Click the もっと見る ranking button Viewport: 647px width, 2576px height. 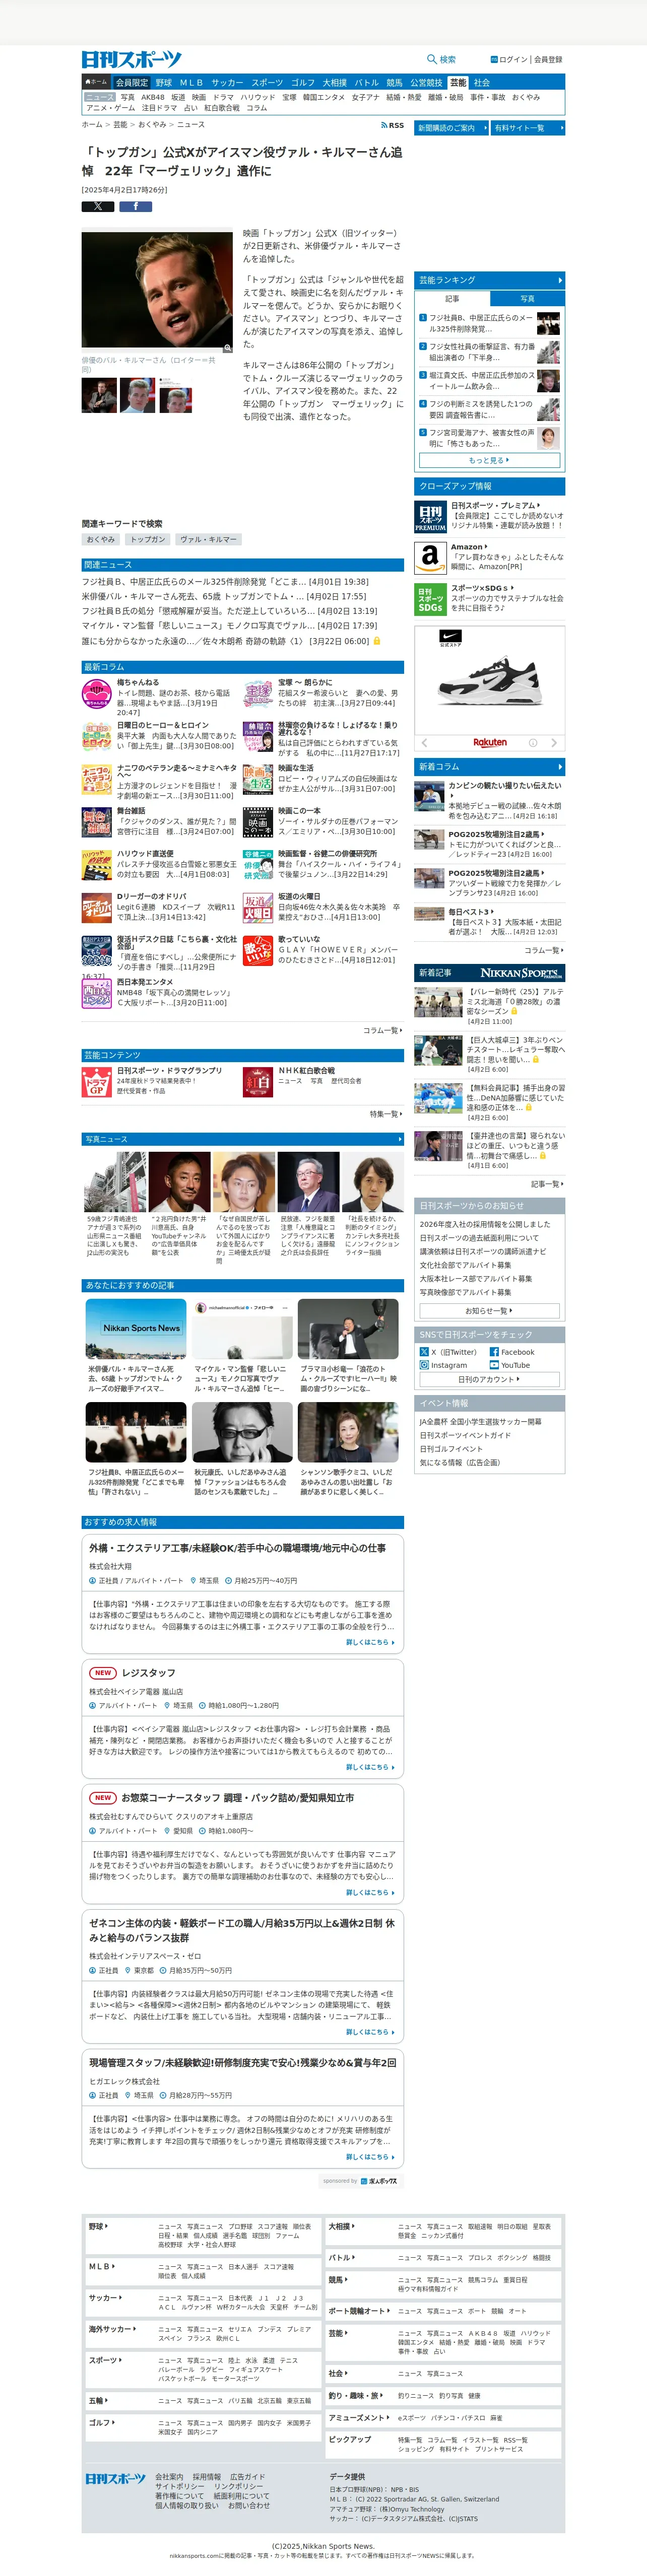(489, 460)
